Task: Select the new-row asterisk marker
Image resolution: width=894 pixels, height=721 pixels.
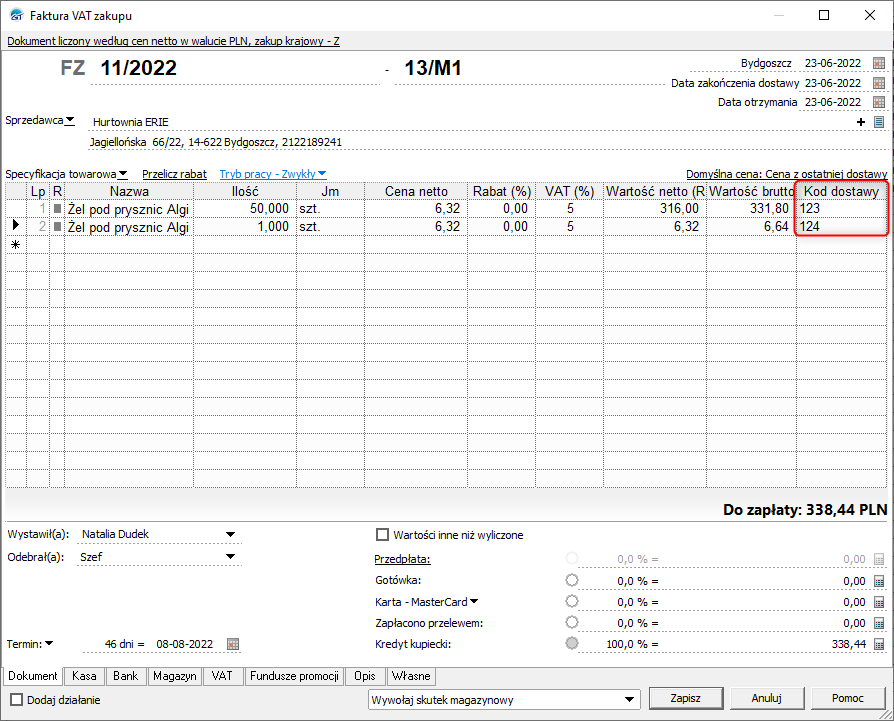Action: click(x=15, y=245)
